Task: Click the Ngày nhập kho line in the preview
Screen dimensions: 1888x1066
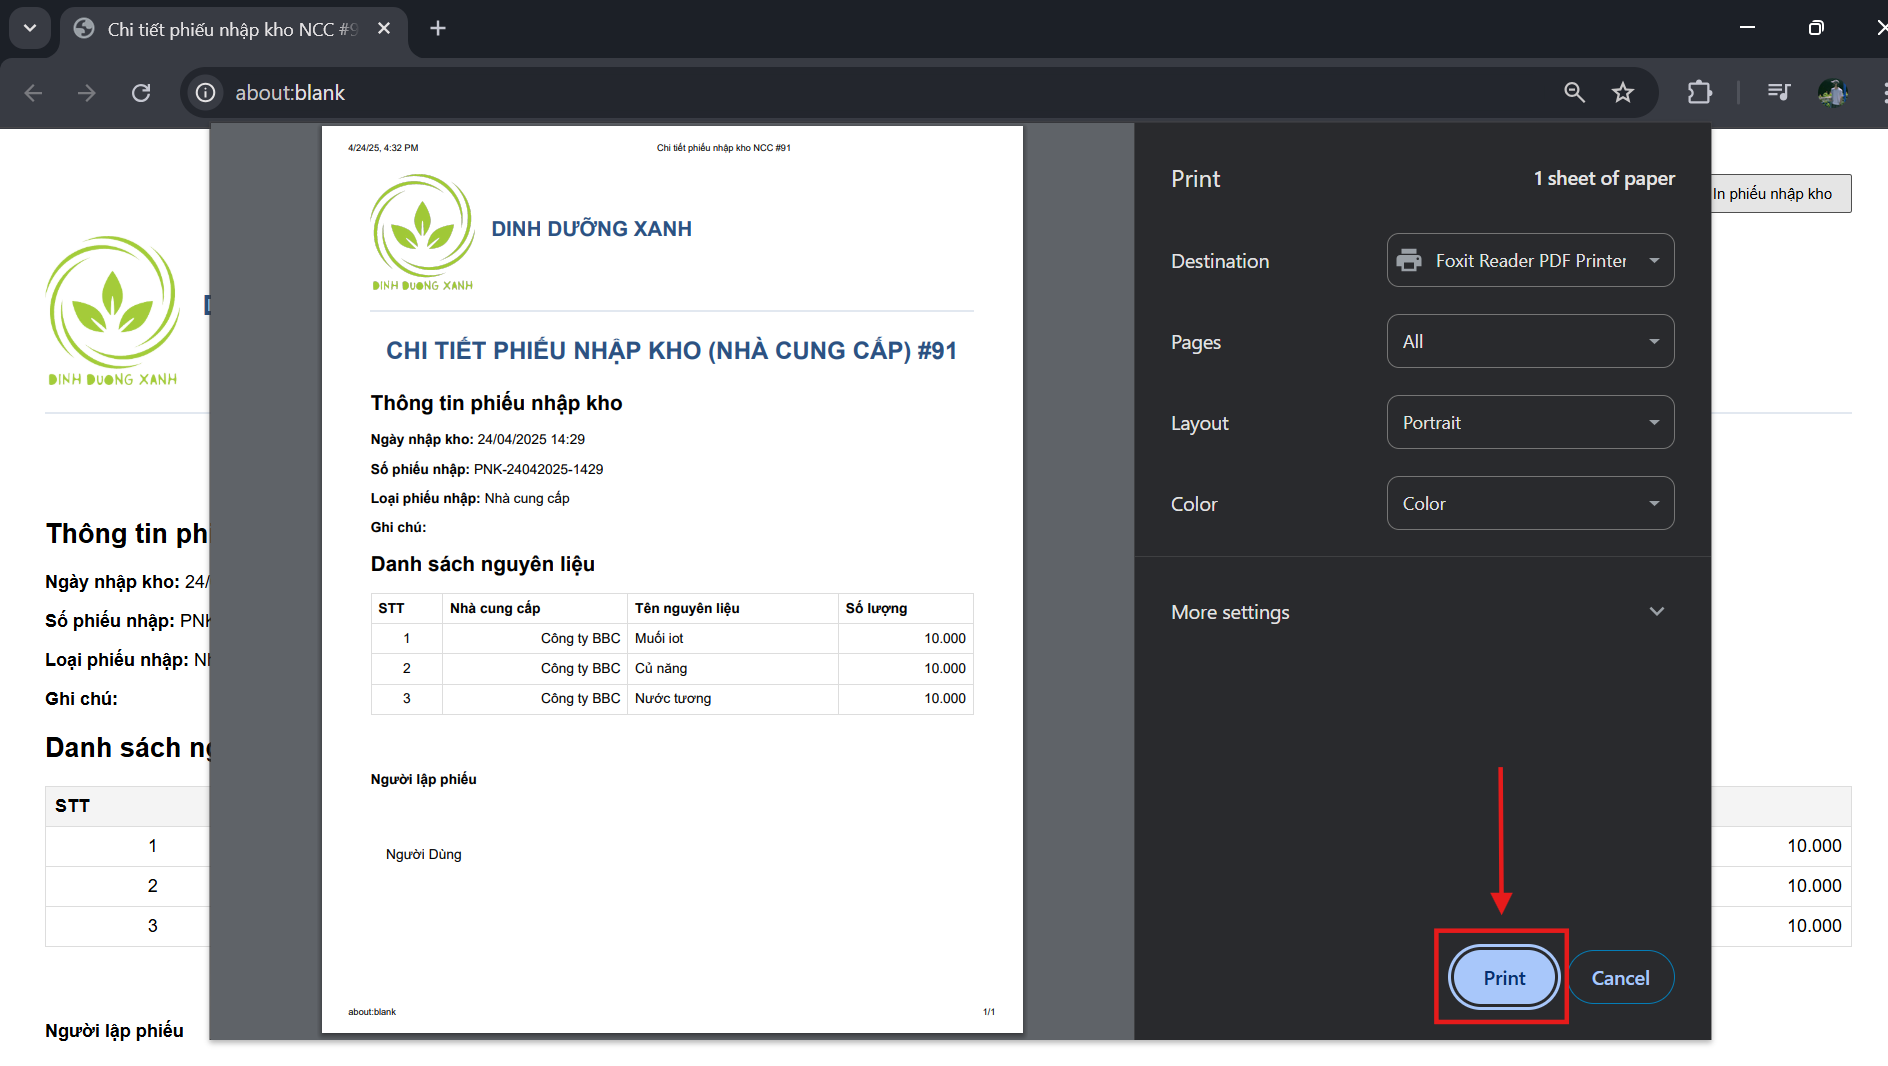Action: (478, 439)
